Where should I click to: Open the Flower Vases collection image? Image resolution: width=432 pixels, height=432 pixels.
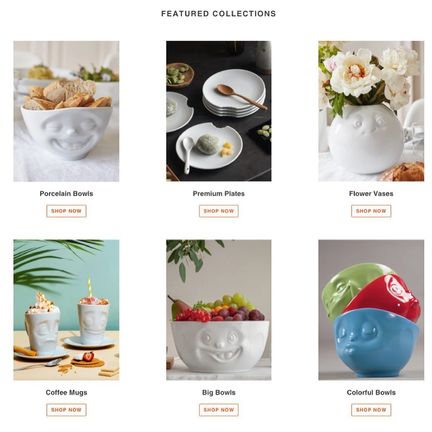tap(371, 111)
